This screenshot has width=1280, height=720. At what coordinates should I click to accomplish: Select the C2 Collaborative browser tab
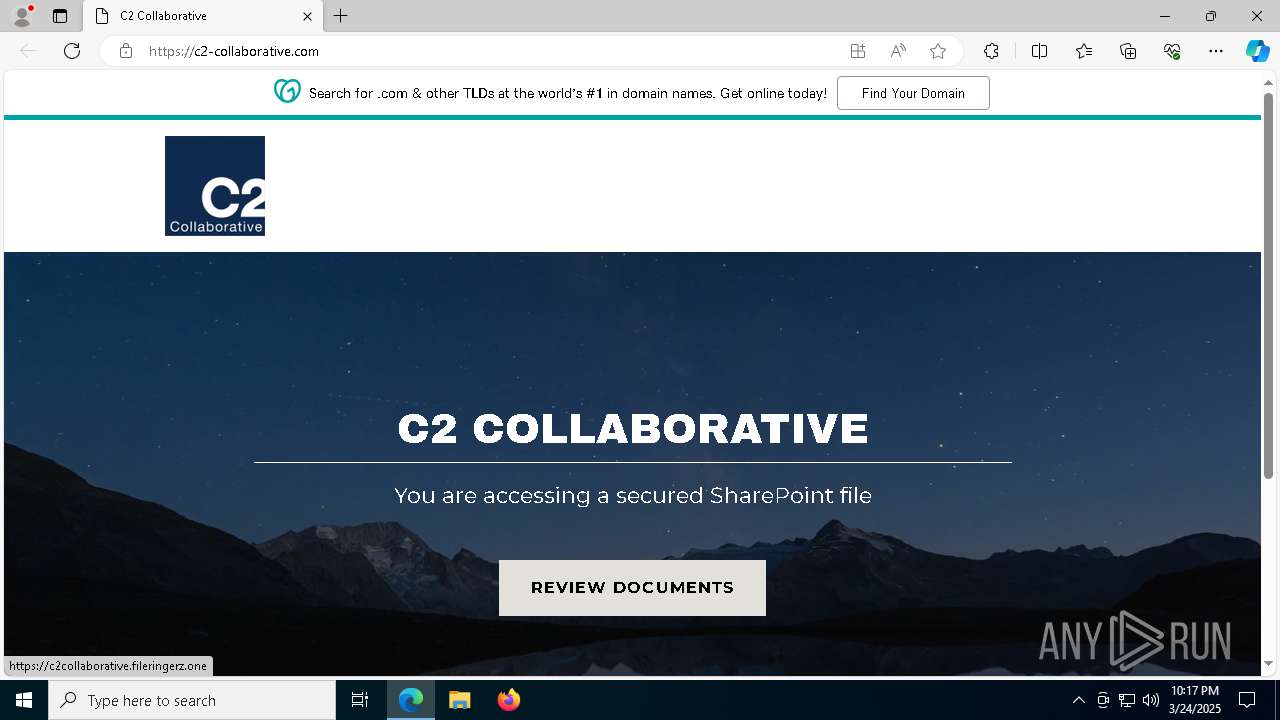click(x=204, y=16)
